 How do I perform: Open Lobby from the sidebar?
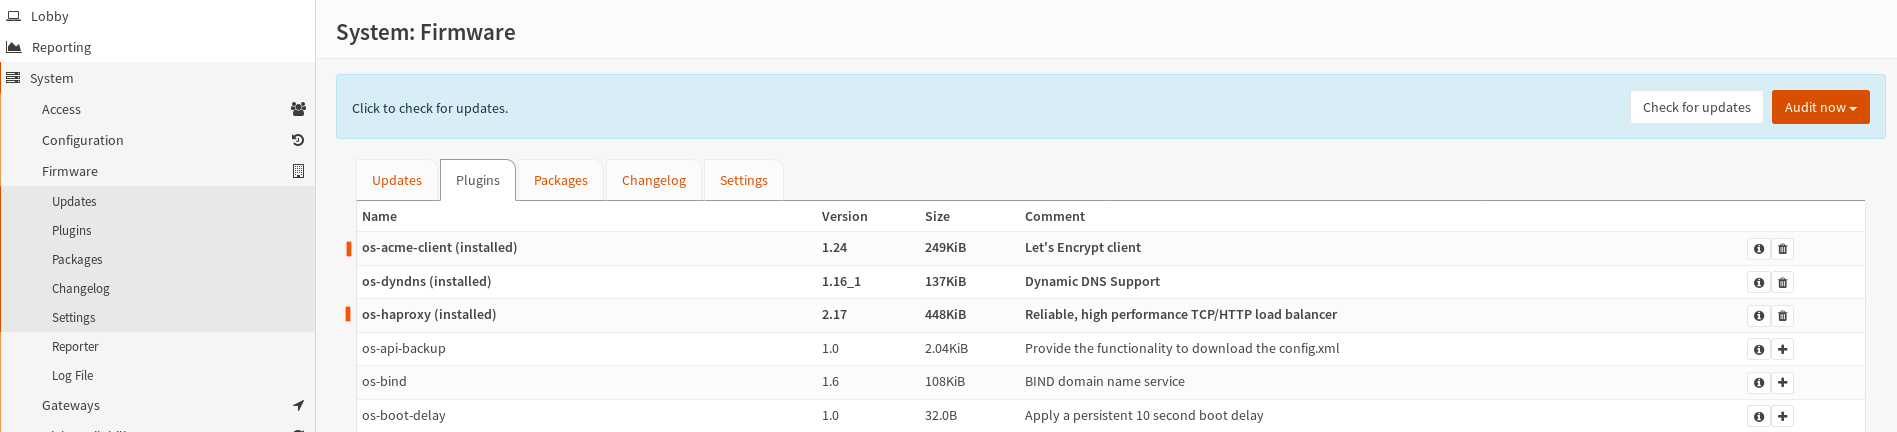click(x=49, y=17)
